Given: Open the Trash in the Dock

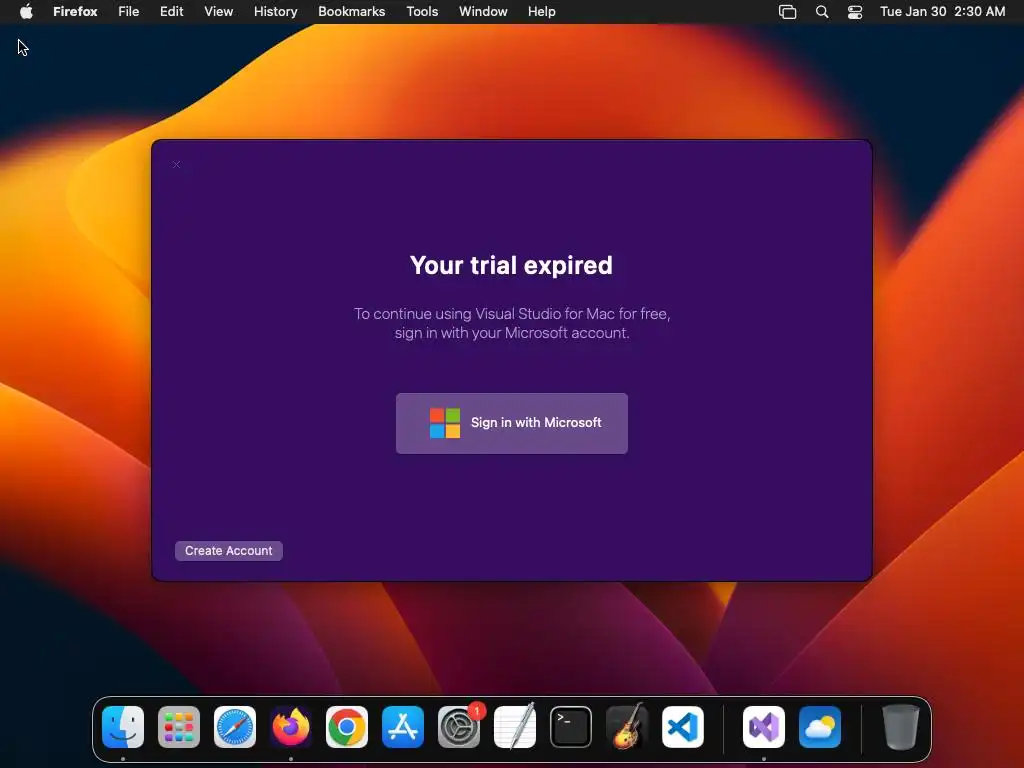Looking at the screenshot, I should tap(901, 727).
